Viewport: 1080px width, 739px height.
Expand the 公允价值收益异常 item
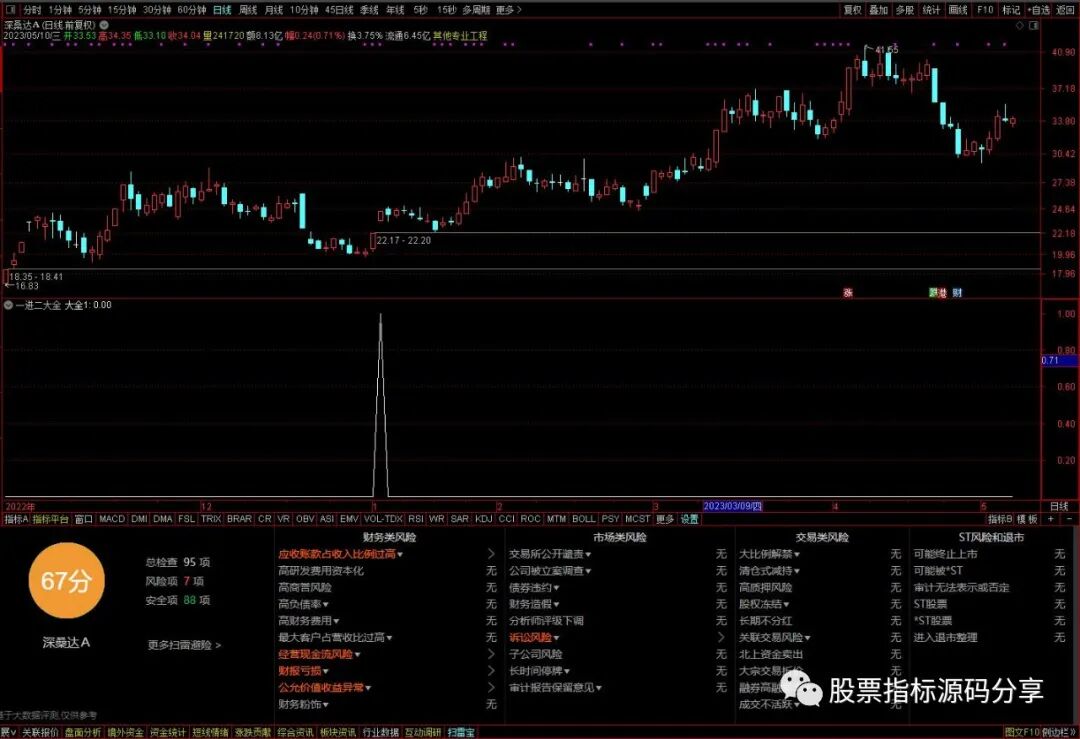[x=324, y=687]
